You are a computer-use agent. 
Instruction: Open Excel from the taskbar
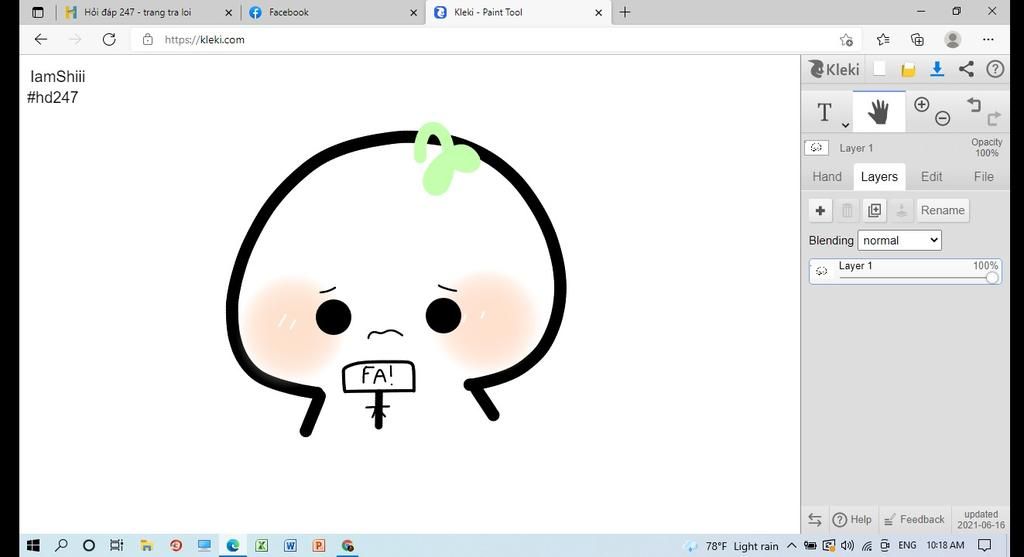coord(261,545)
